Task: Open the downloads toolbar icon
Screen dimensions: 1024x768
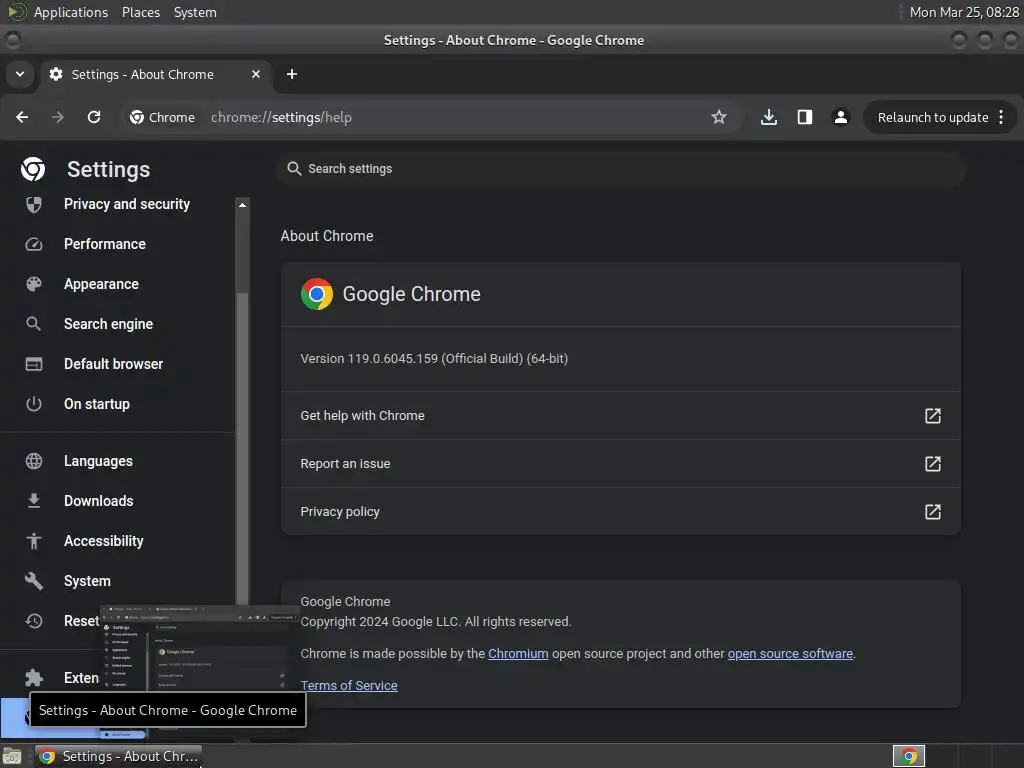Action: point(769,117)
